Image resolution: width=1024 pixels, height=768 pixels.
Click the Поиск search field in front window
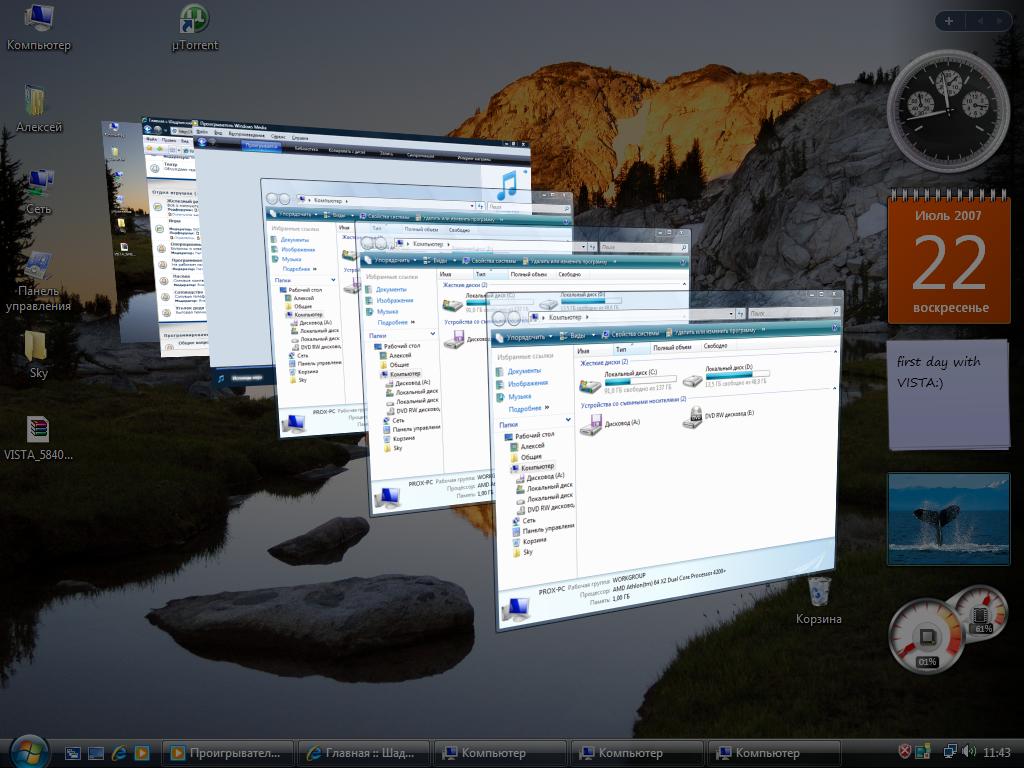[793, 312]
